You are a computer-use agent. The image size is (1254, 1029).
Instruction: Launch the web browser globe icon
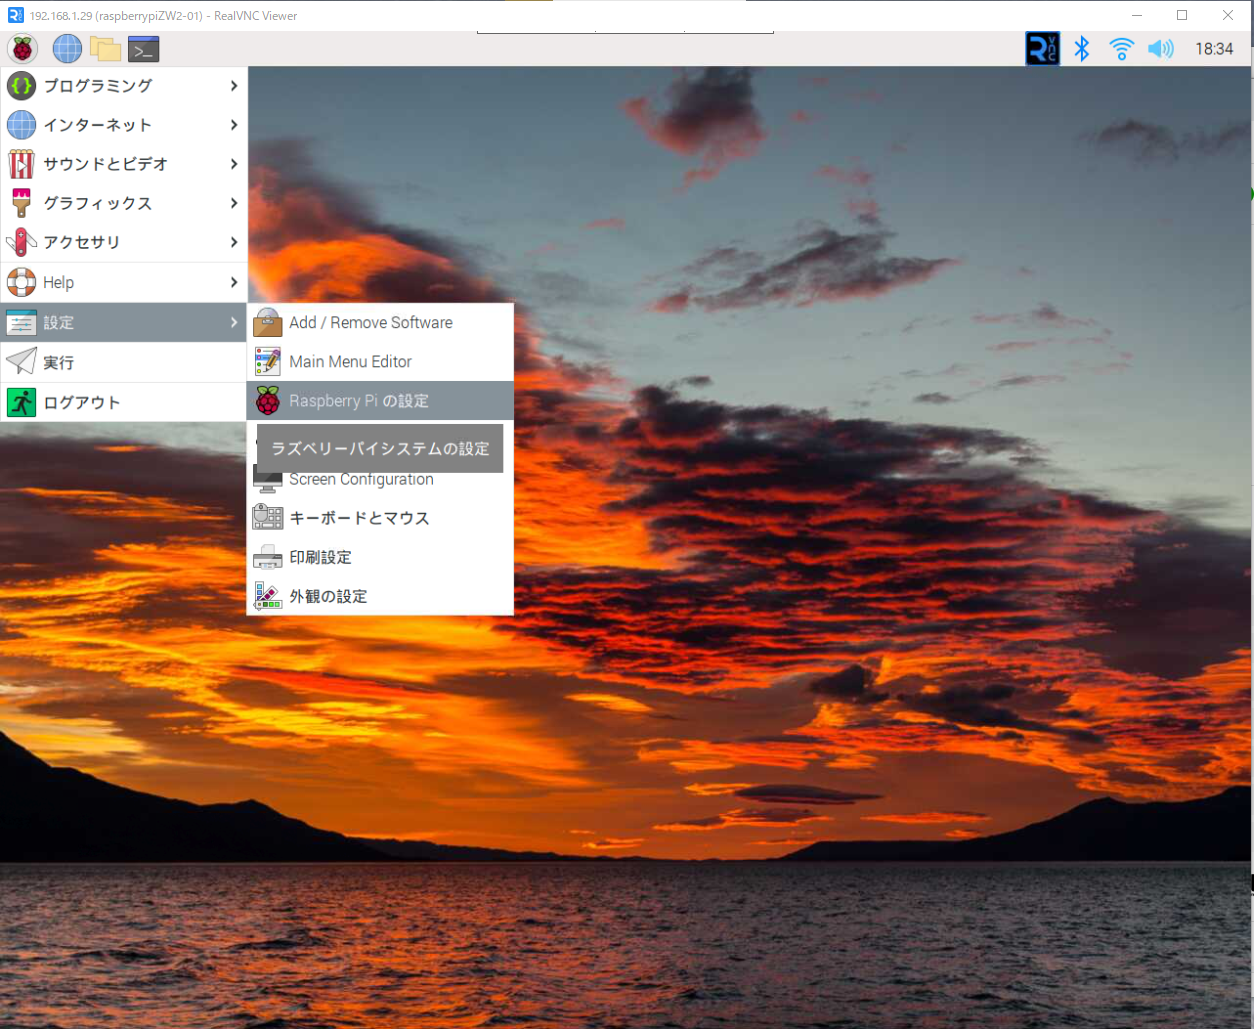(x=67, y=48)
